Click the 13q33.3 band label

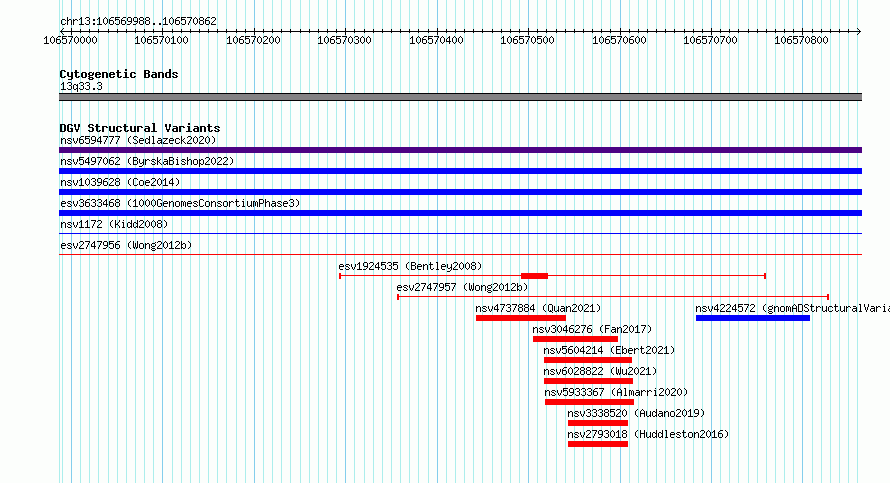(x=81, y=86)
